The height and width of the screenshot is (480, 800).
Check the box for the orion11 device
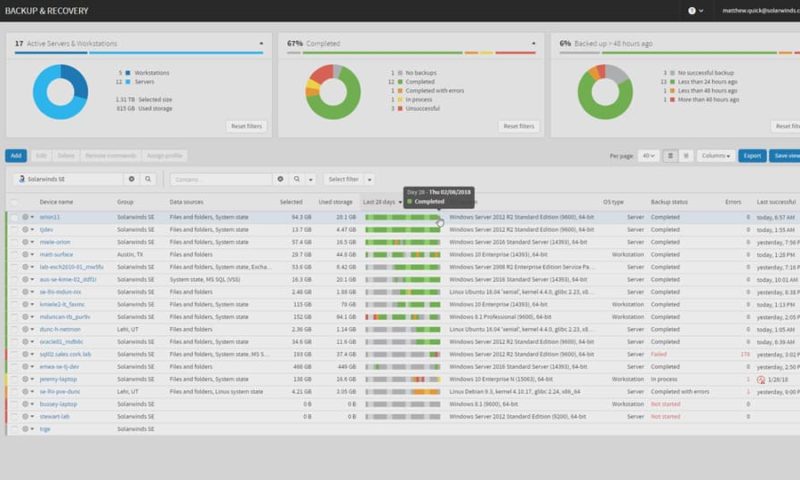(14, 217)
